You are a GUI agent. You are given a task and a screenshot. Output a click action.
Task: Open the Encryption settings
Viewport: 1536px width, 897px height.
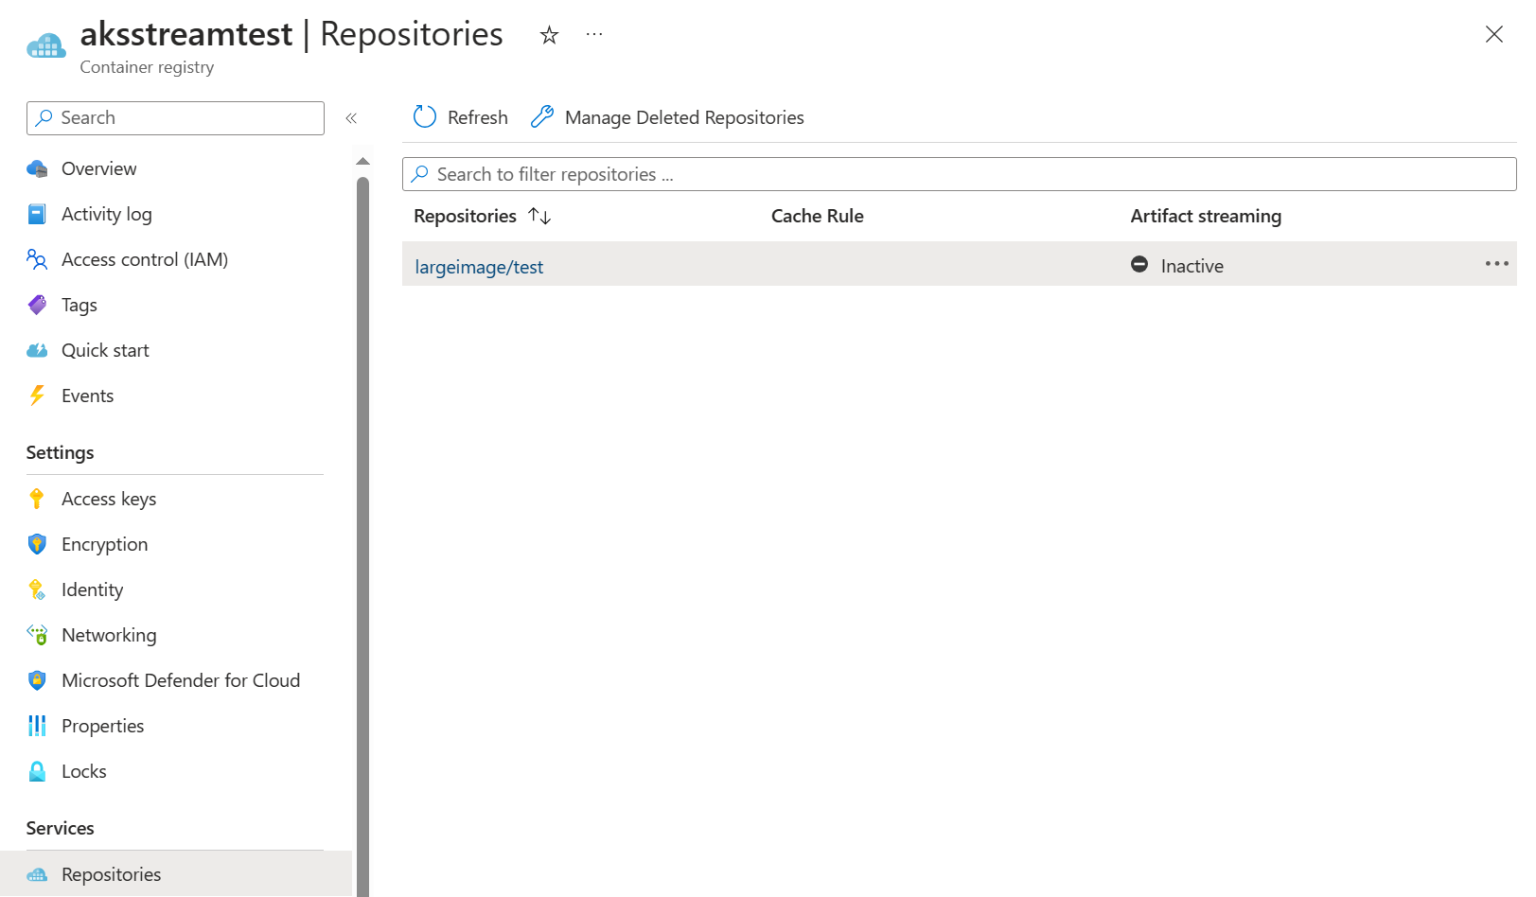(104, 544)
